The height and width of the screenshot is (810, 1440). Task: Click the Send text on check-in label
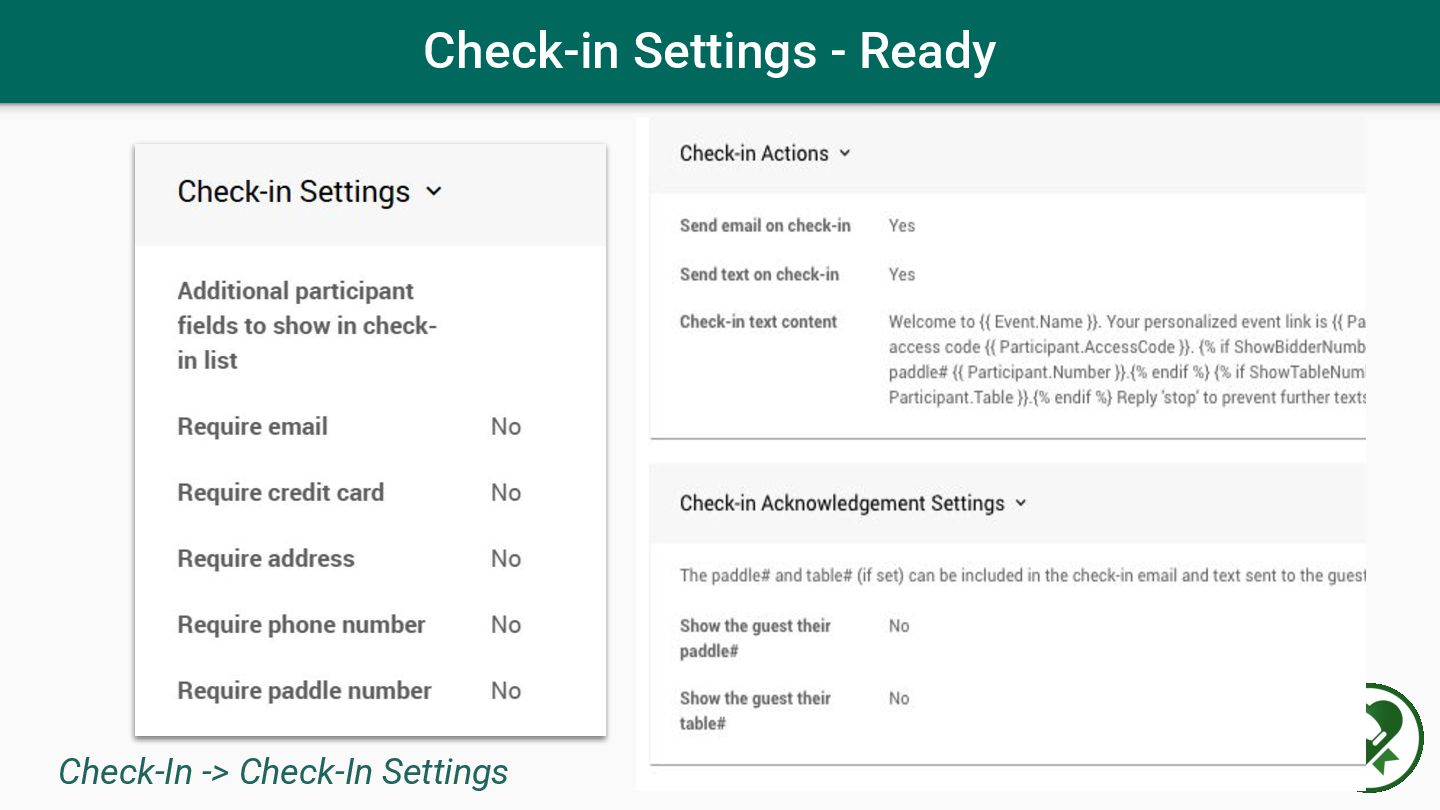(759, 275)
